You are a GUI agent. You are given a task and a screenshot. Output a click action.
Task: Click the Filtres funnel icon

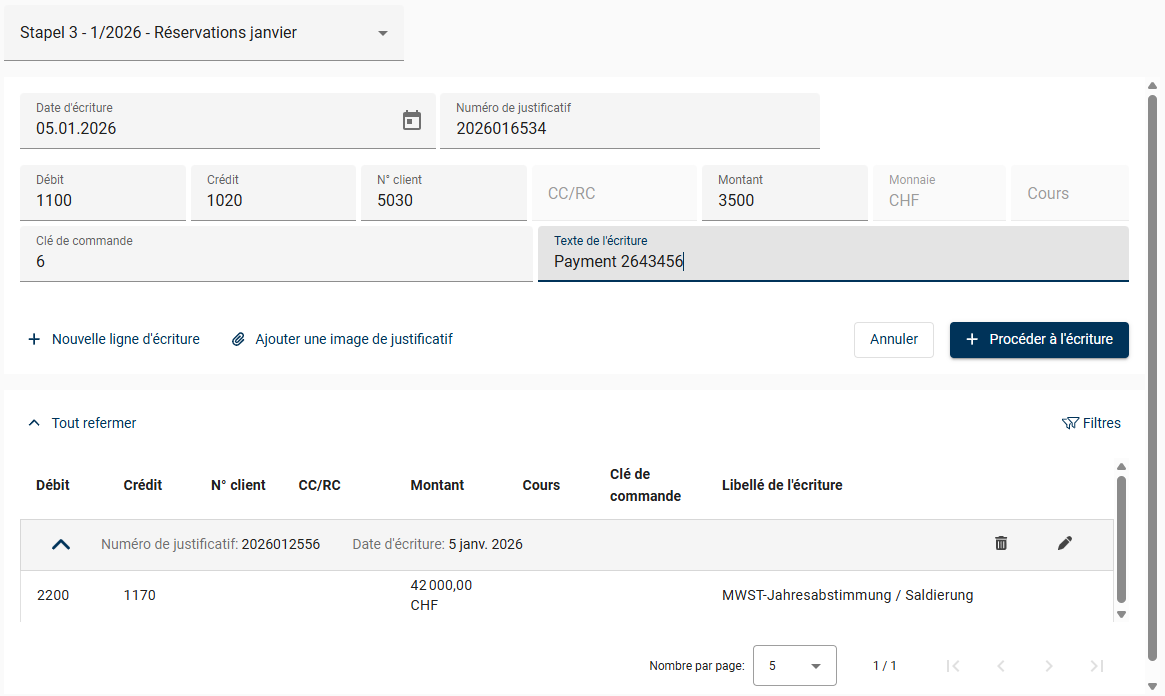1070,423
